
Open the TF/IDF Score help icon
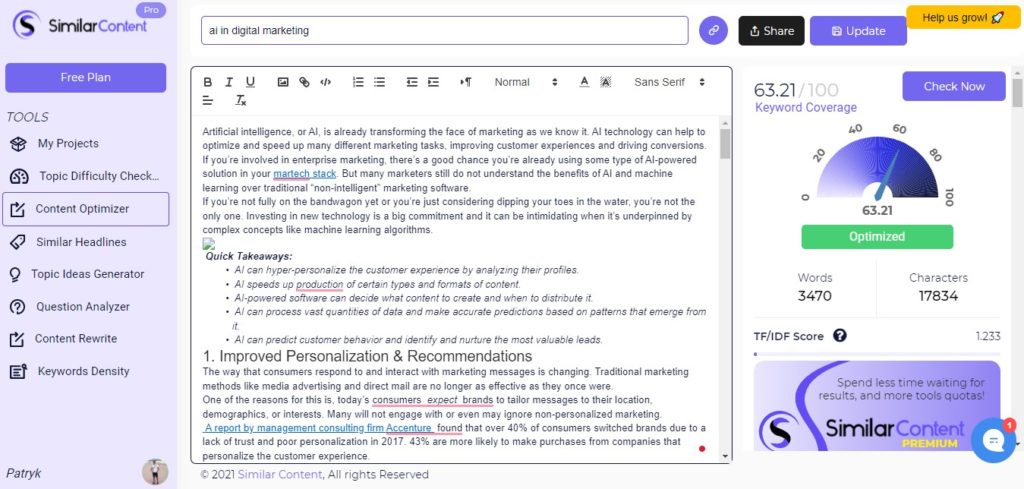840,336
